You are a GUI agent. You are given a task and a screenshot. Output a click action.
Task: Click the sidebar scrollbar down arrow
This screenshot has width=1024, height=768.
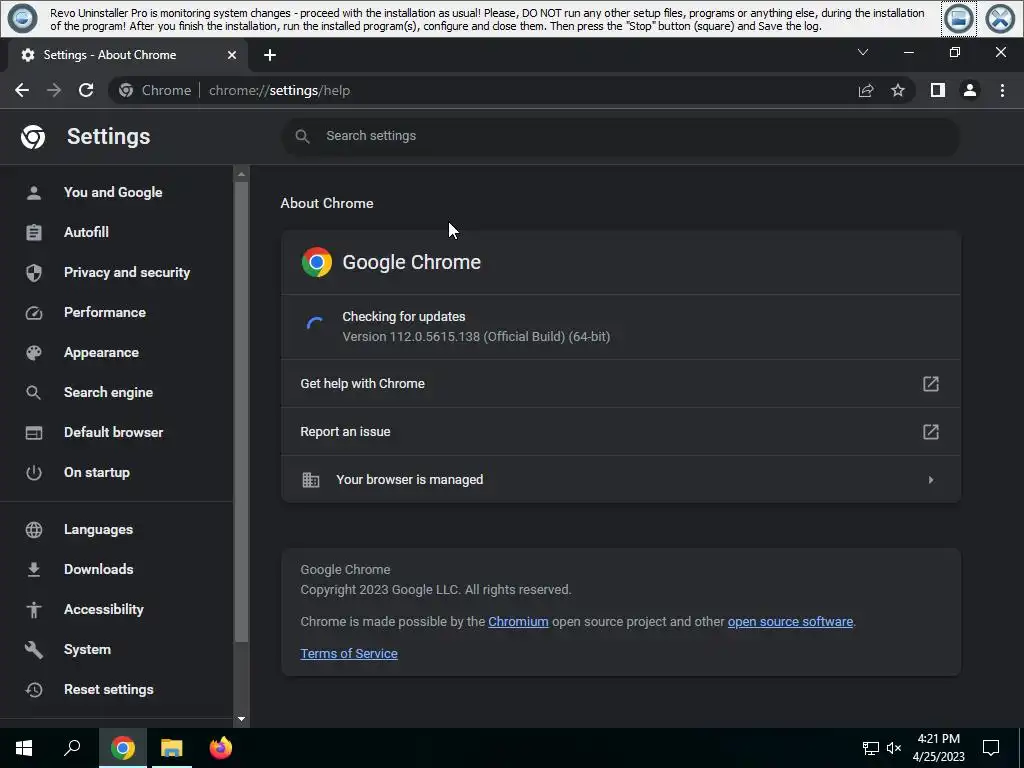241,719
